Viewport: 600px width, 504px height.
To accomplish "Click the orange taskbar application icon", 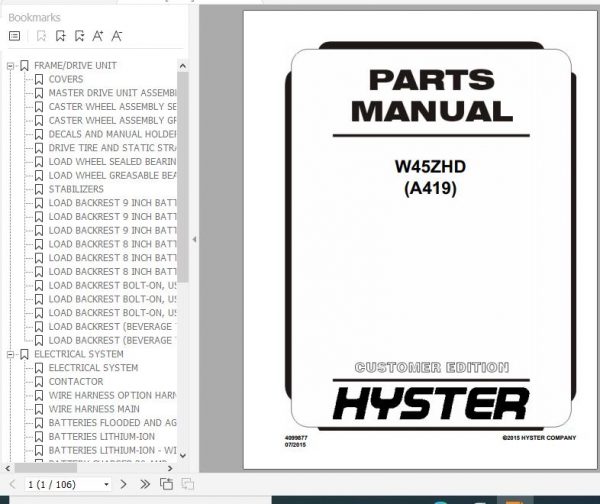I will (514, 501).
